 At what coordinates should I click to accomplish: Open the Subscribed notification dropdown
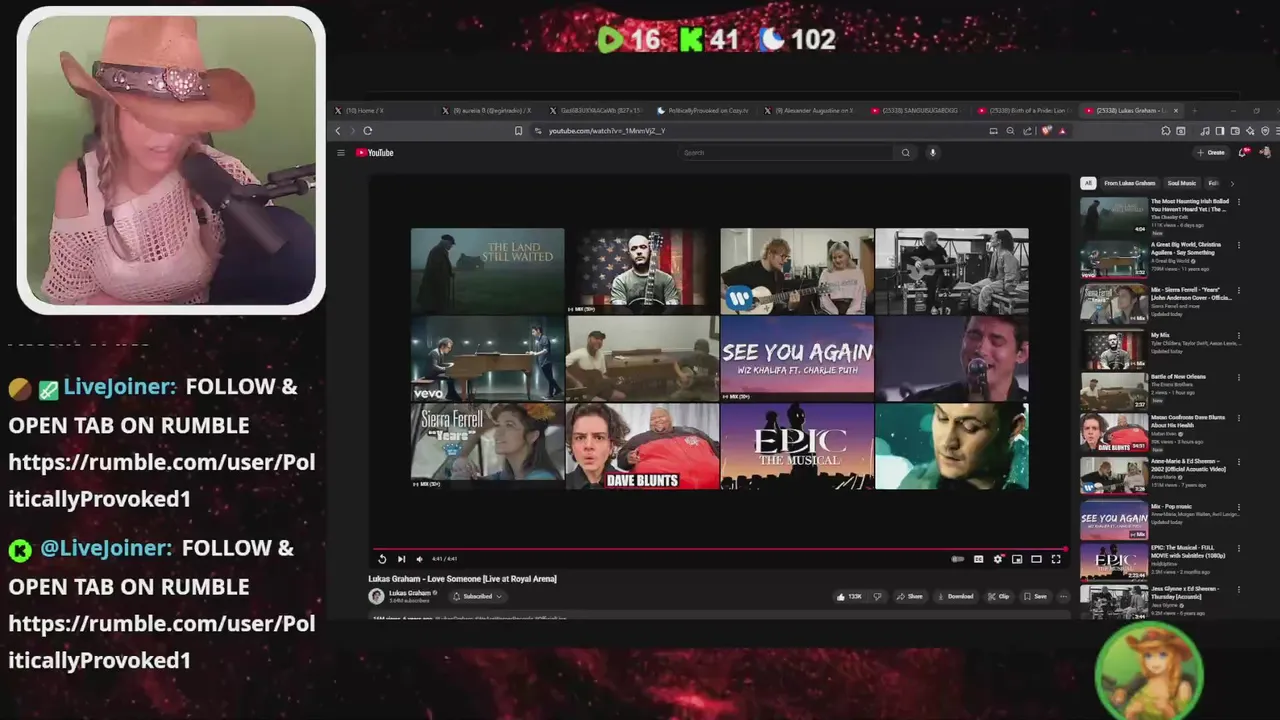pos(476,596)
